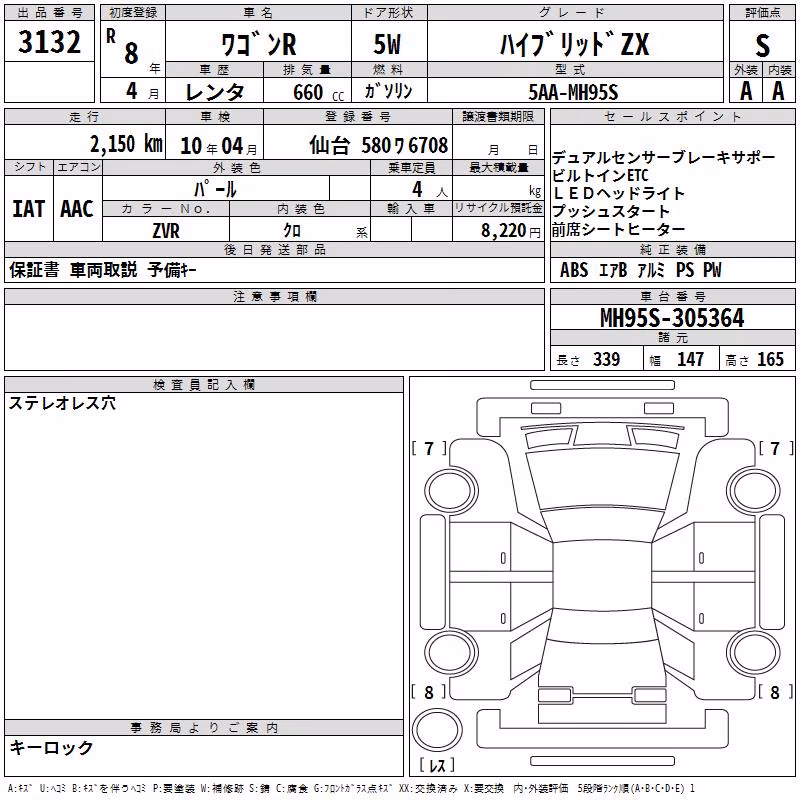Click the ステレオレス穴 inspector note
This screenshot has width=800, height=800.
[62, 403]
